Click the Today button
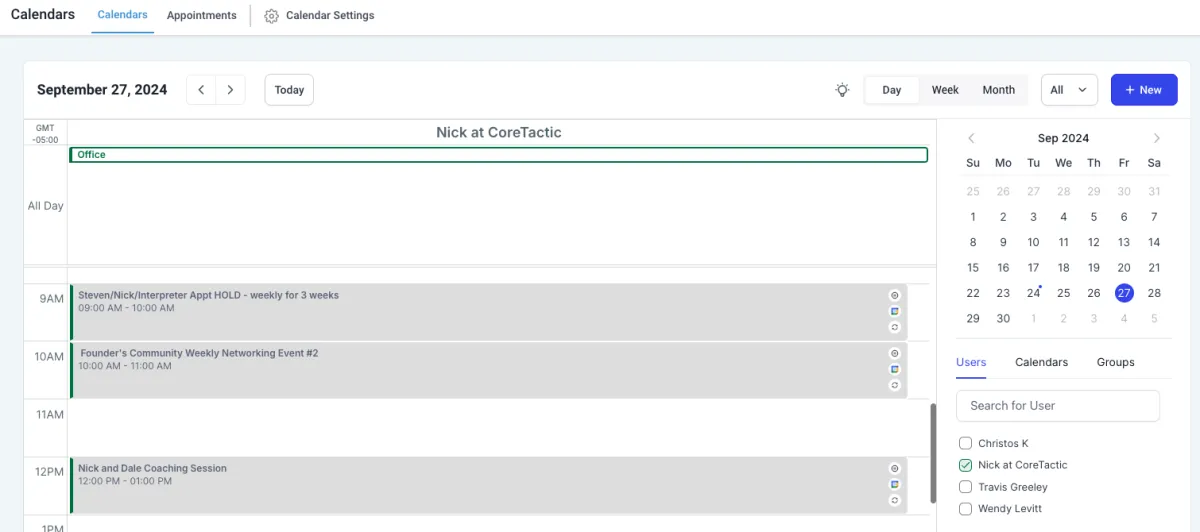 (x=289, y=90)
